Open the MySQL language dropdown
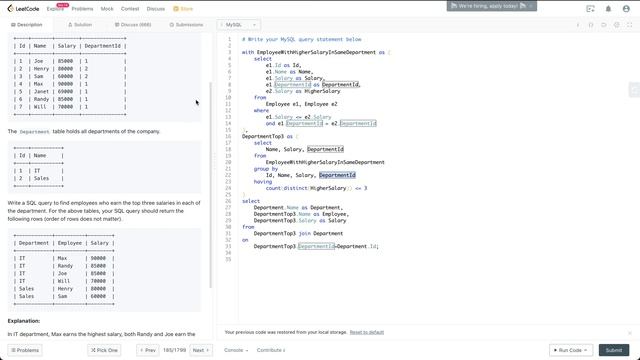The width and height of the screenshot is (640, 360). coord(239,25)
